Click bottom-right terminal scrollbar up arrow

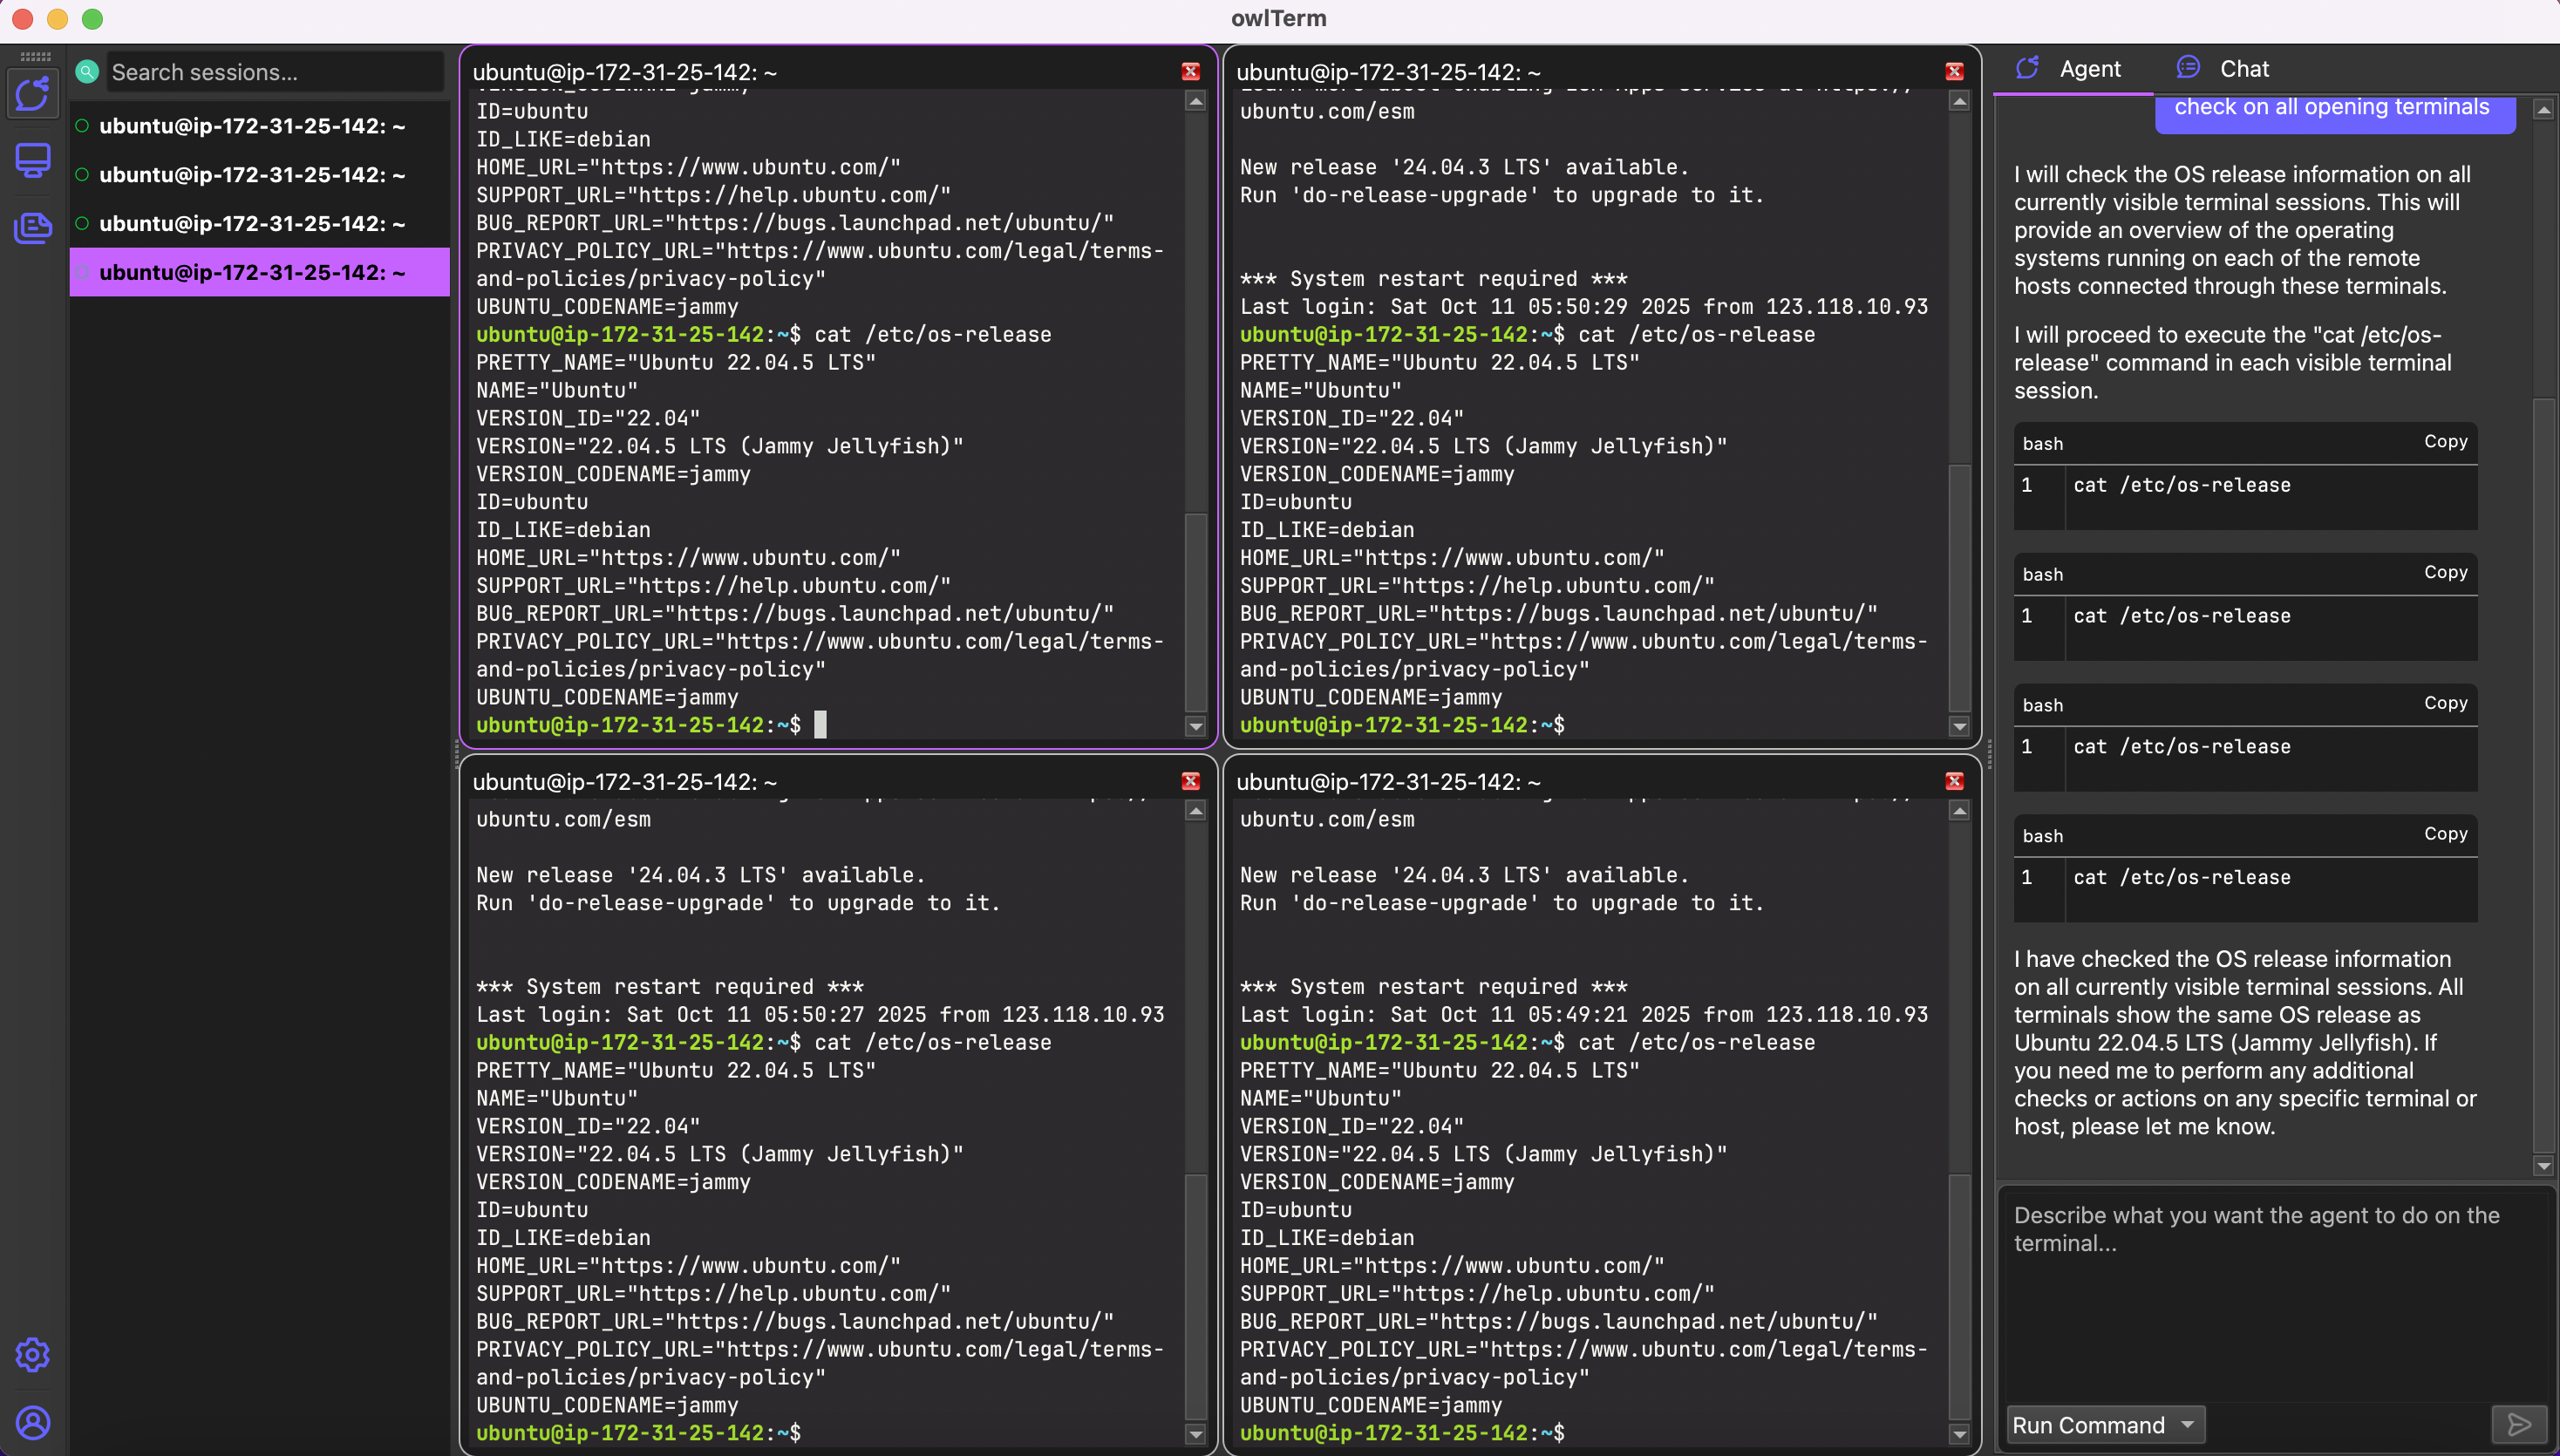tap(1959, 811)
